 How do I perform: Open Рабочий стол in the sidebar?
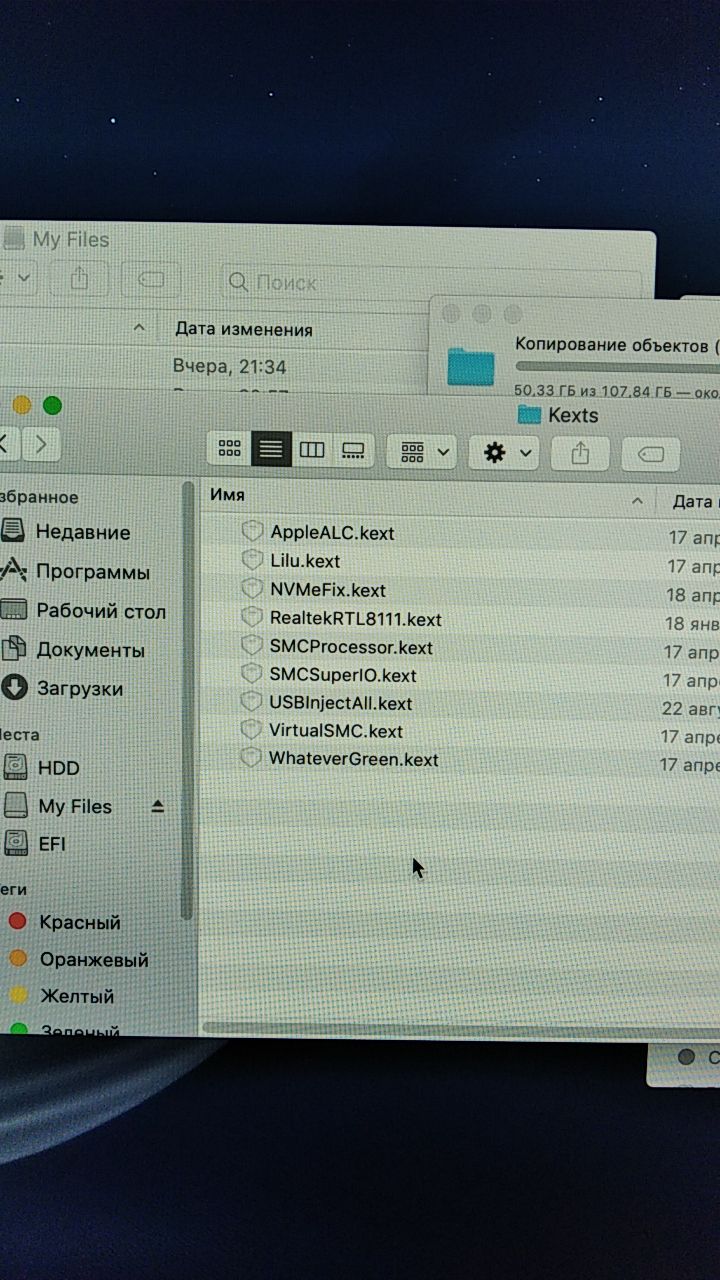[84, 610]
